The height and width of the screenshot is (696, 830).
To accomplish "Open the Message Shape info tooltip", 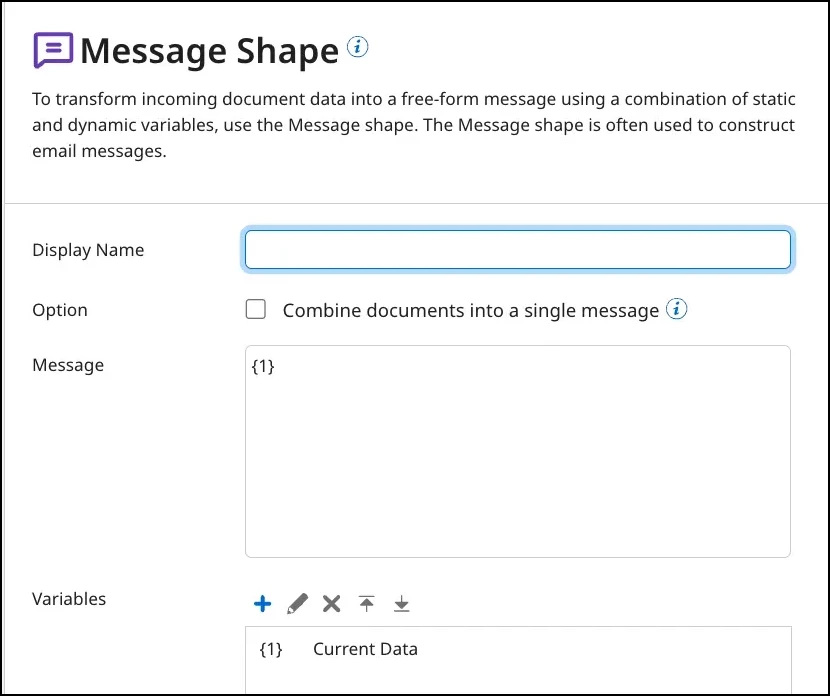I will click(357, 45).
